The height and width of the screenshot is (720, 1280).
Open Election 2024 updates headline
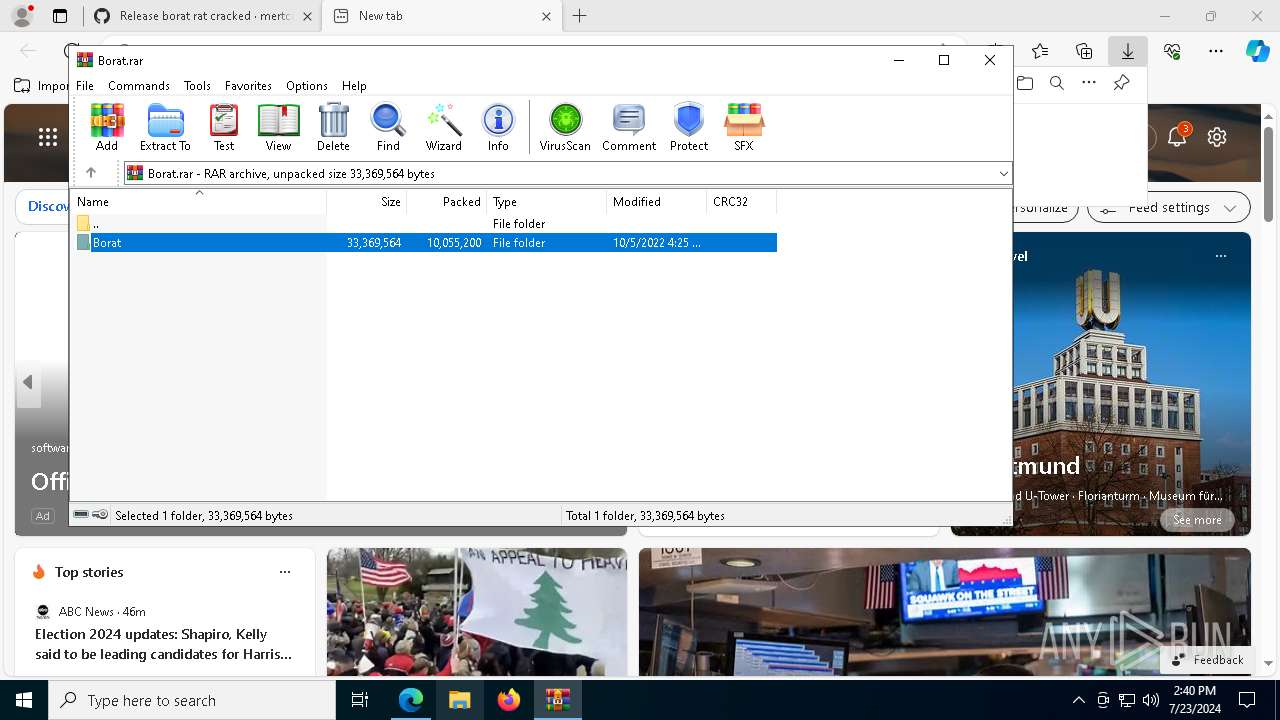164,644
